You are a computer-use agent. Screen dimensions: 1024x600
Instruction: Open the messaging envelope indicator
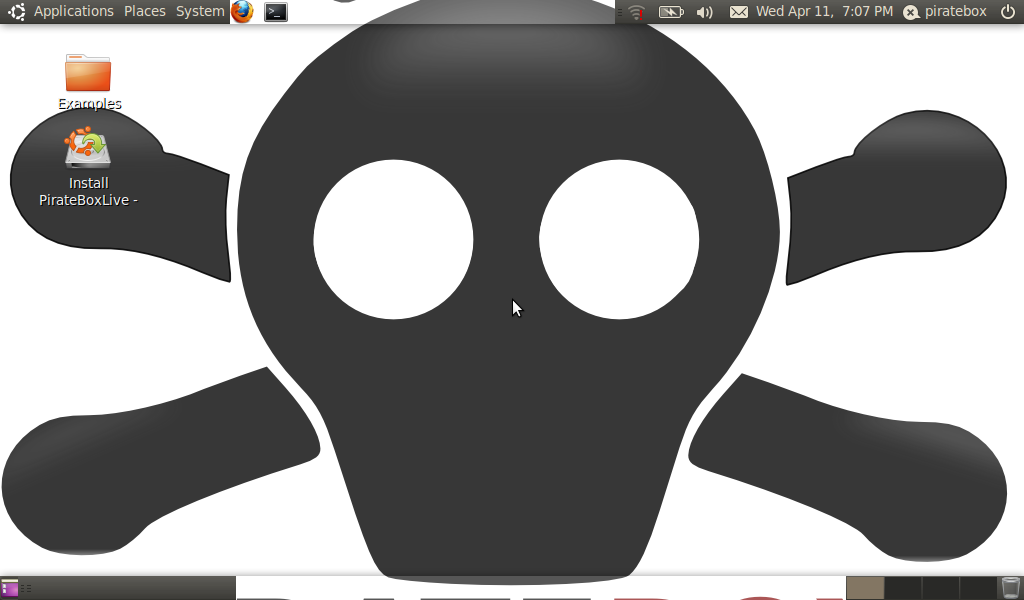[739, 12]
